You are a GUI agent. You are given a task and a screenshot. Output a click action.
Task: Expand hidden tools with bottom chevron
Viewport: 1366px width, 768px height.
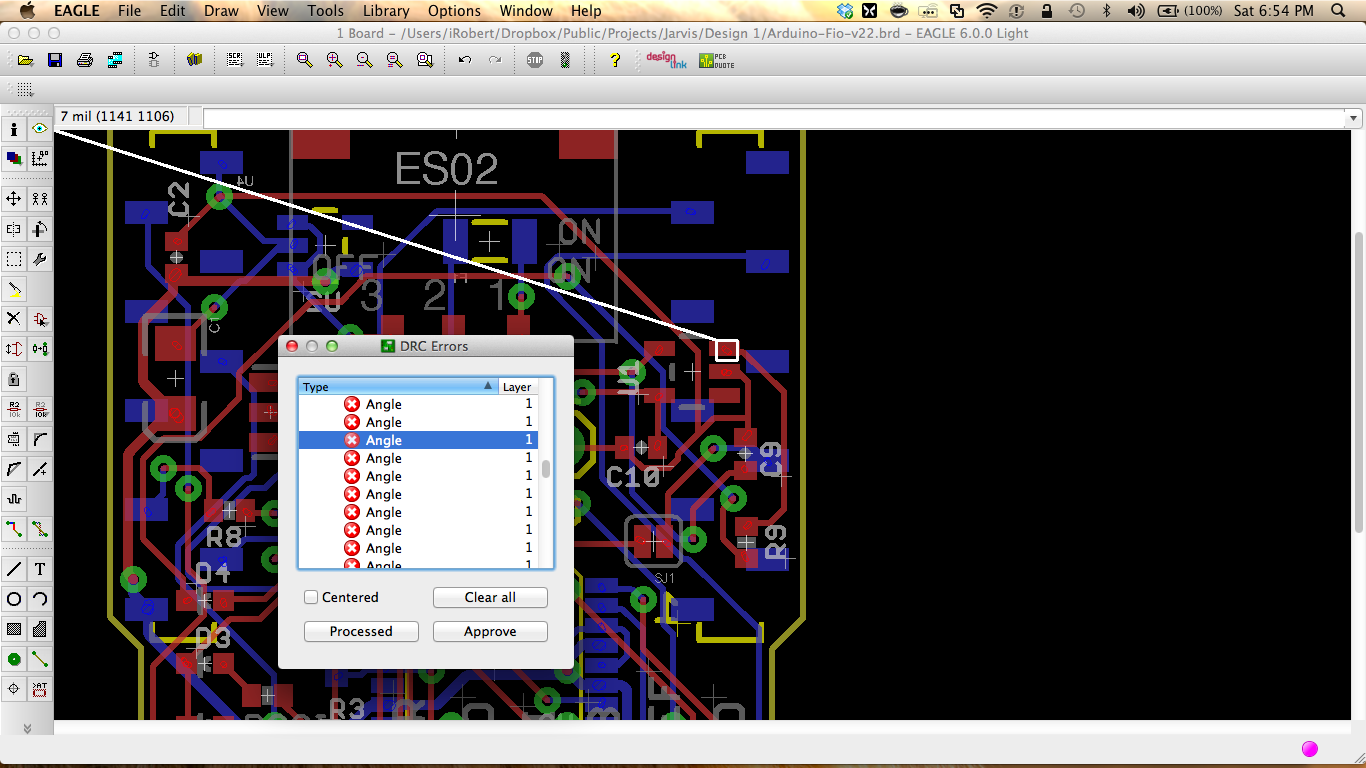[27, 727]
